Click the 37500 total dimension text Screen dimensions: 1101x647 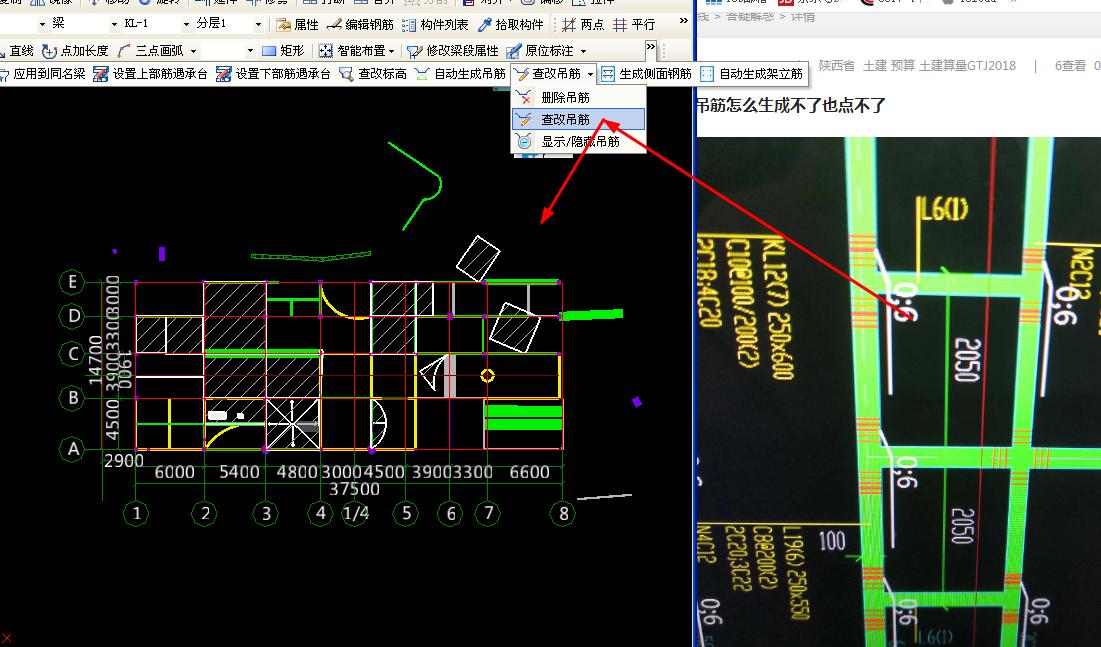tap(355, 489)
